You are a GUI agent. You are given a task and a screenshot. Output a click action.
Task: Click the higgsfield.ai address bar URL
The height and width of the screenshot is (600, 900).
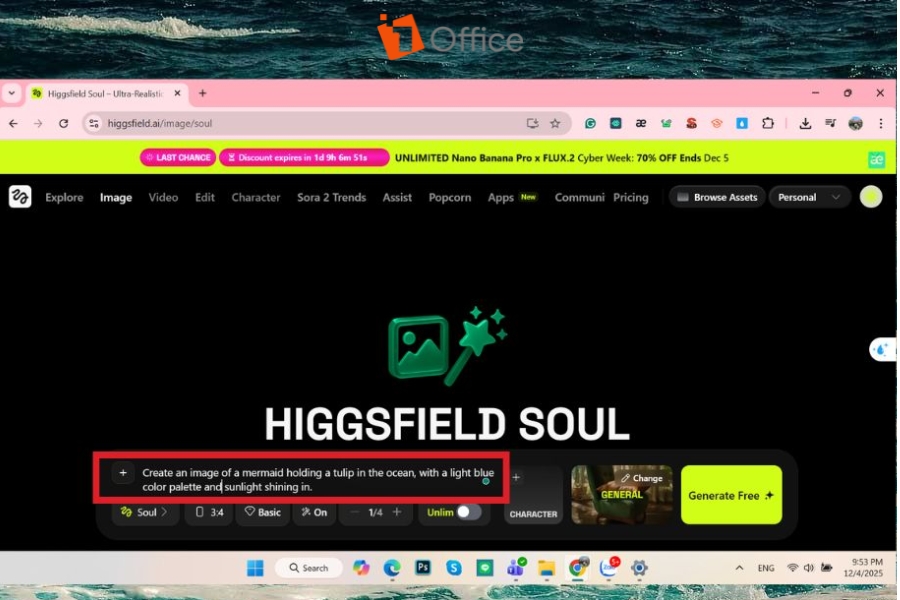(x=160, y=123)
